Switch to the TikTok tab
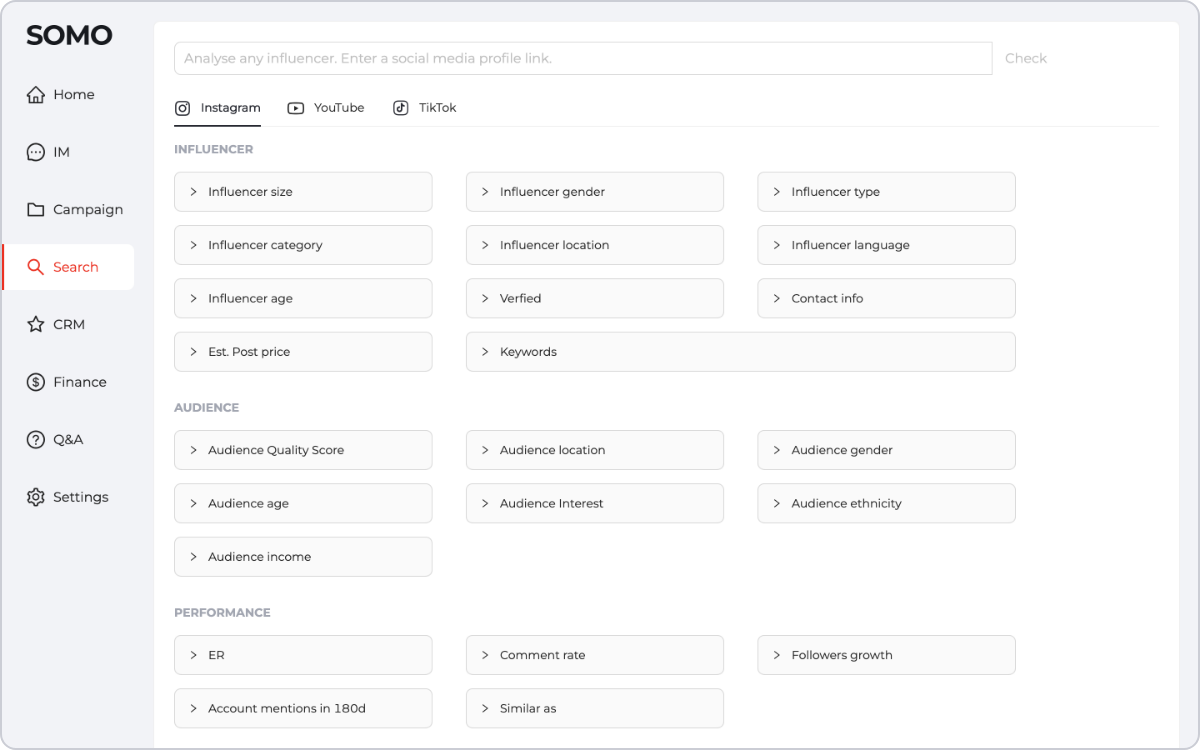This screenshot has height=750, width=1200. pos(424,108)
